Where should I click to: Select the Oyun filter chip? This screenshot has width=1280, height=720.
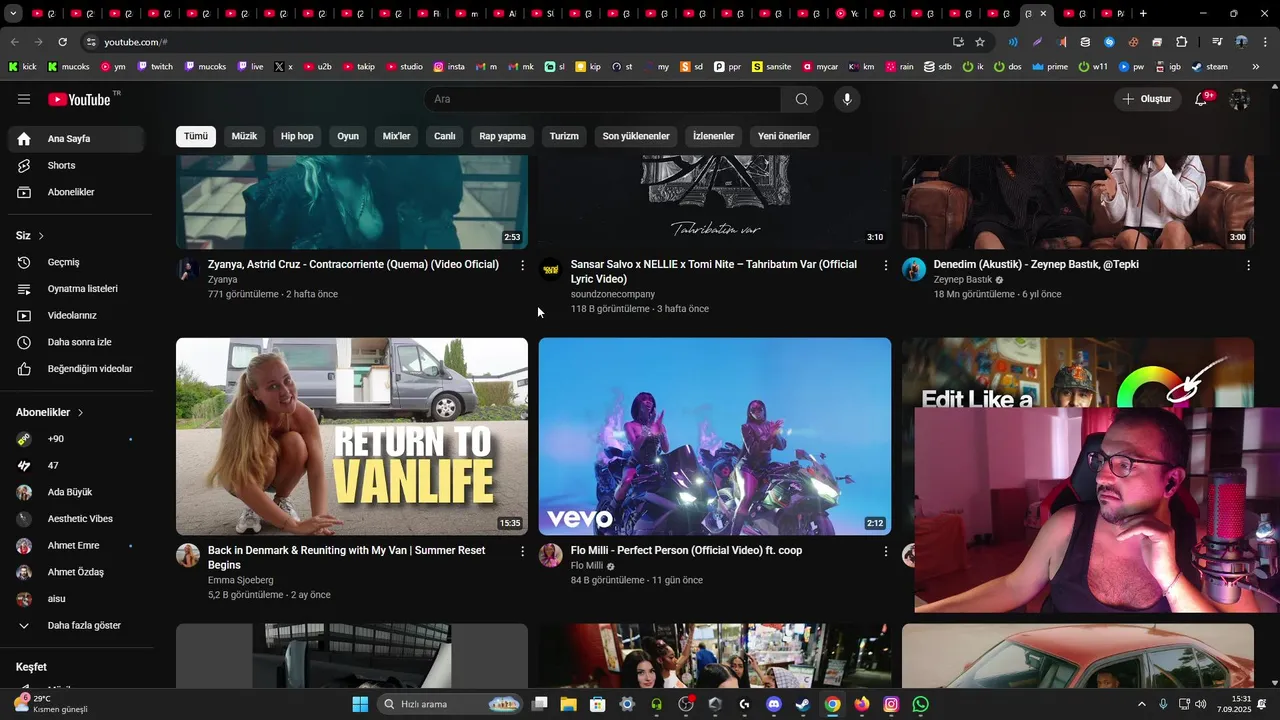coord(348,136)
